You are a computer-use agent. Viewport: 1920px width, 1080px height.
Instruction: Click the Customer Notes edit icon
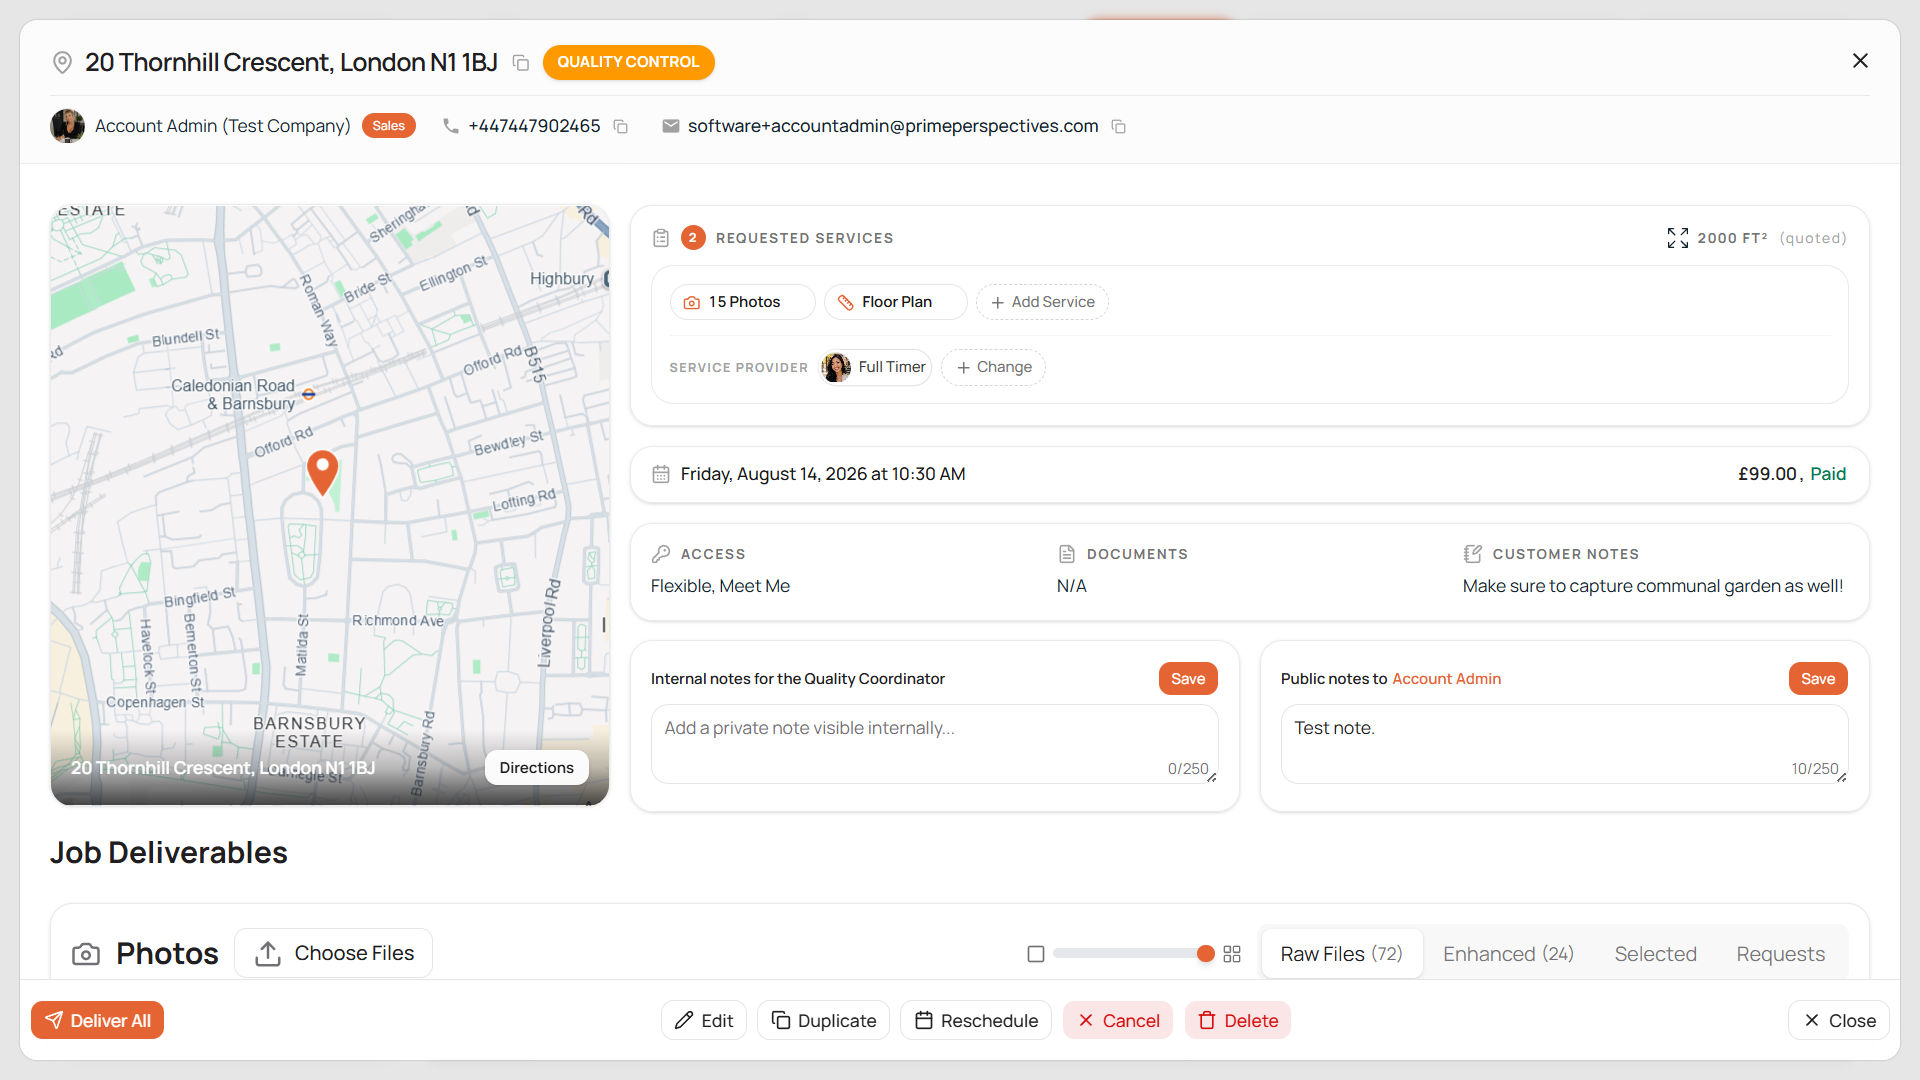point(1473,554)
